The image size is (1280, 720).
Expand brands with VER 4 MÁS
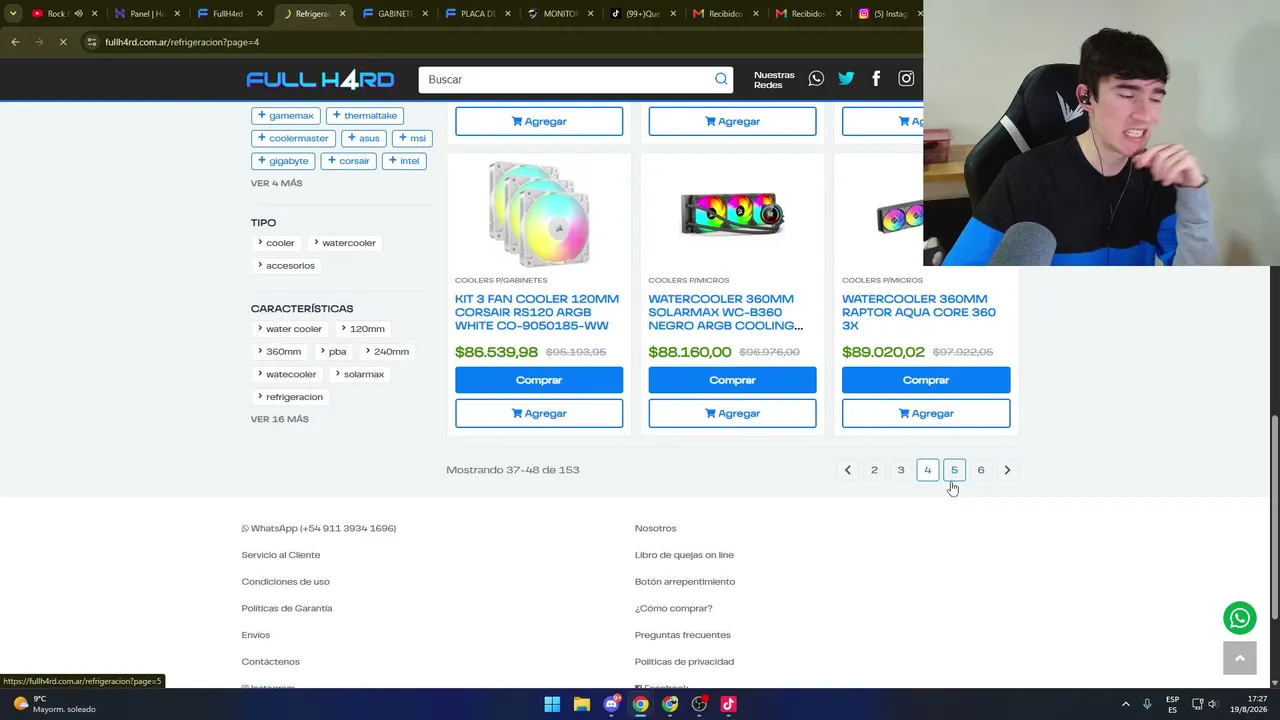click(x=276, y=183)
